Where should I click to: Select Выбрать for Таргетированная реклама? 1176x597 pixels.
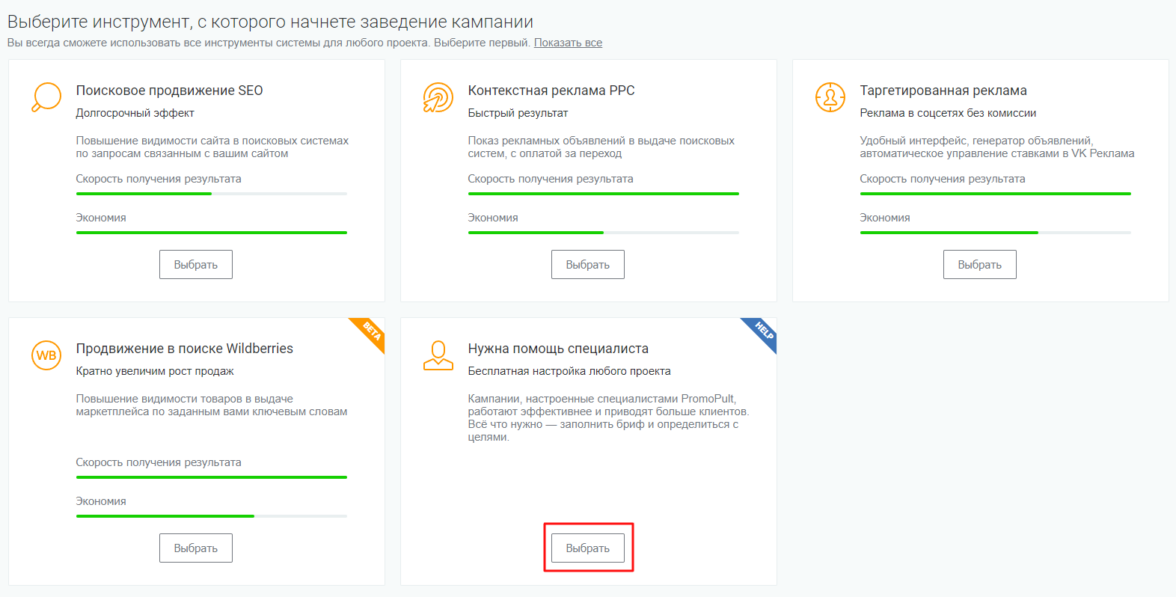pyautogui.click(x=979, y=265)
